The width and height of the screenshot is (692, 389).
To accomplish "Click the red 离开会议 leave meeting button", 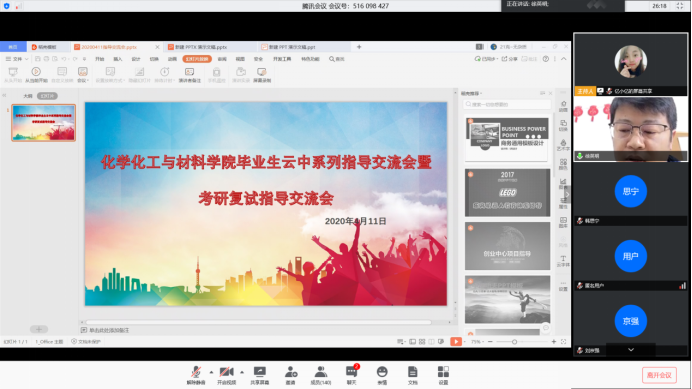I will 659,375.
